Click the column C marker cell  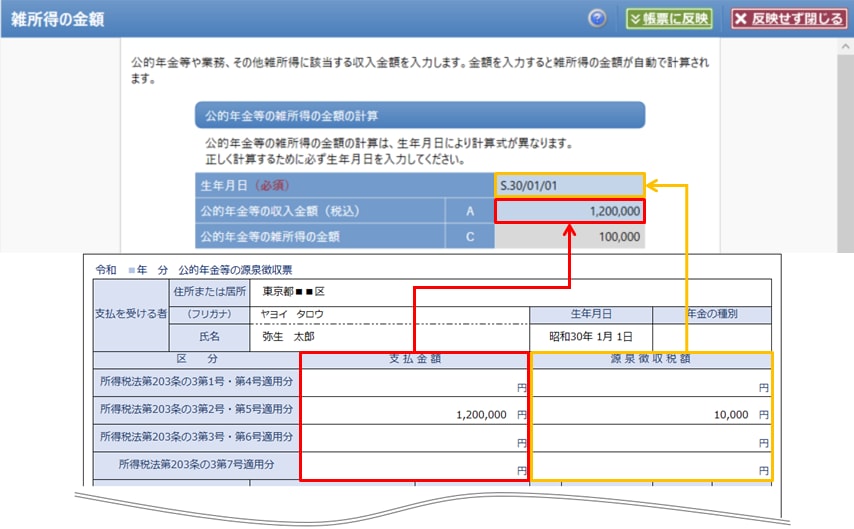469,237
